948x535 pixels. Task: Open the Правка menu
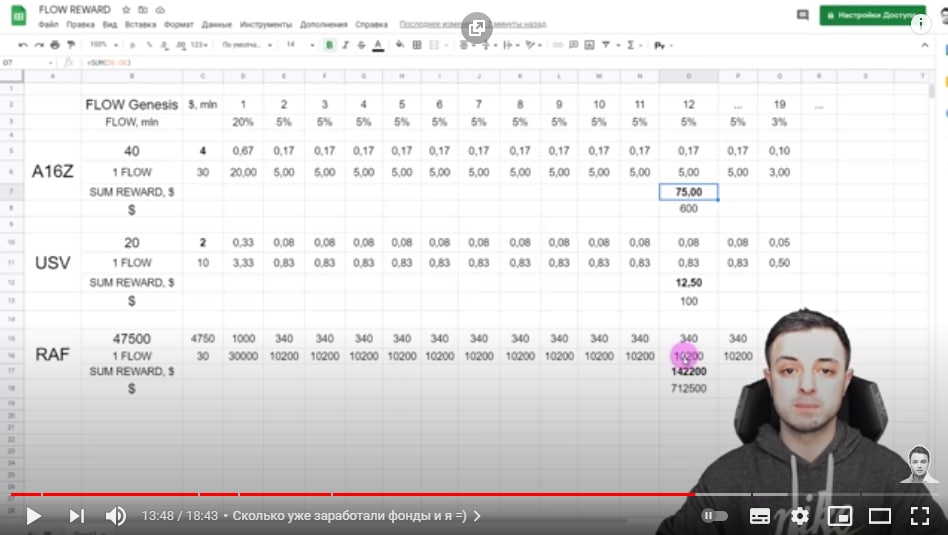[x=80, y=24]
